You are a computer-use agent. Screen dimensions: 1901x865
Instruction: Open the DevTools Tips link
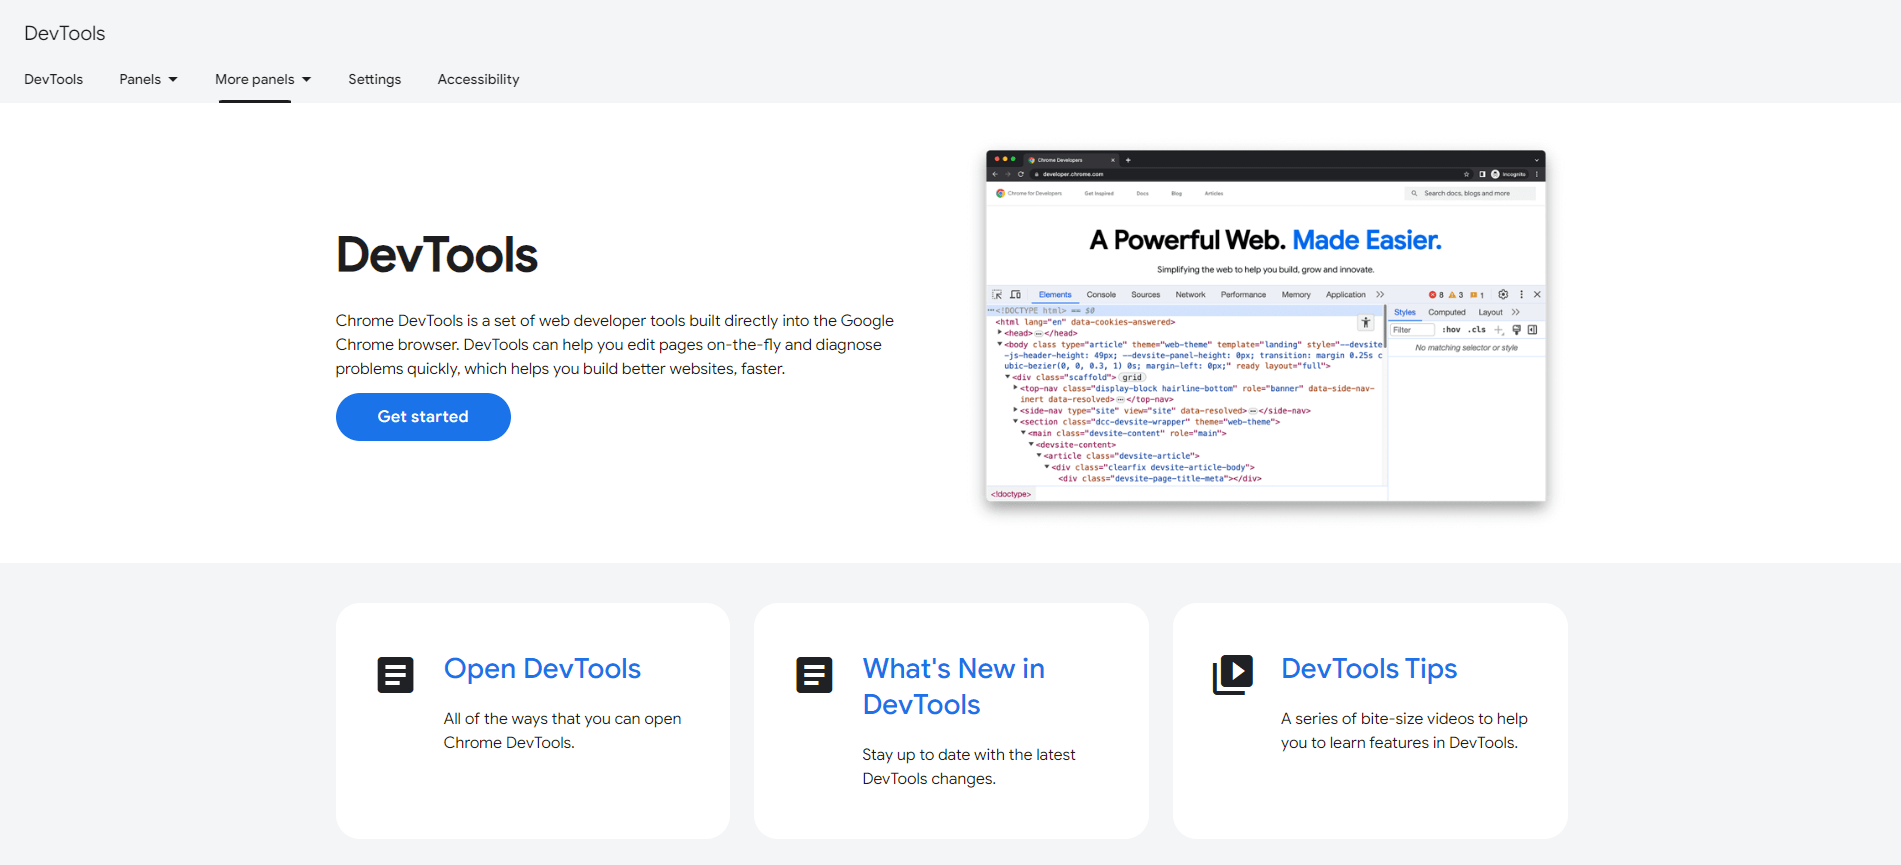1369,668
